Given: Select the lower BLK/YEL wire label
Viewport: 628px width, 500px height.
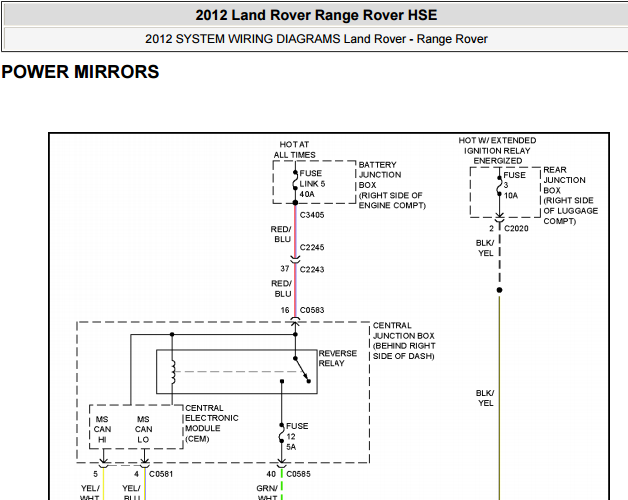Looking at the screenshot, I should [485, 398].
